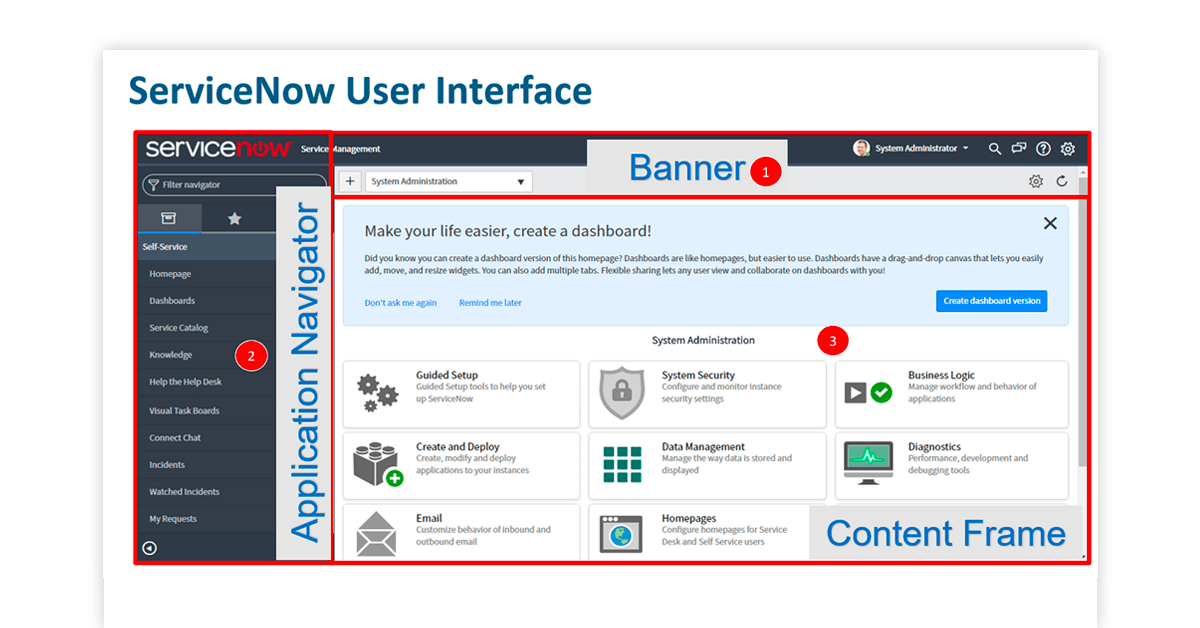Screen dimensions: 1200x628
Task: Click the Data Management grid icon
Action: coord(621,464)
